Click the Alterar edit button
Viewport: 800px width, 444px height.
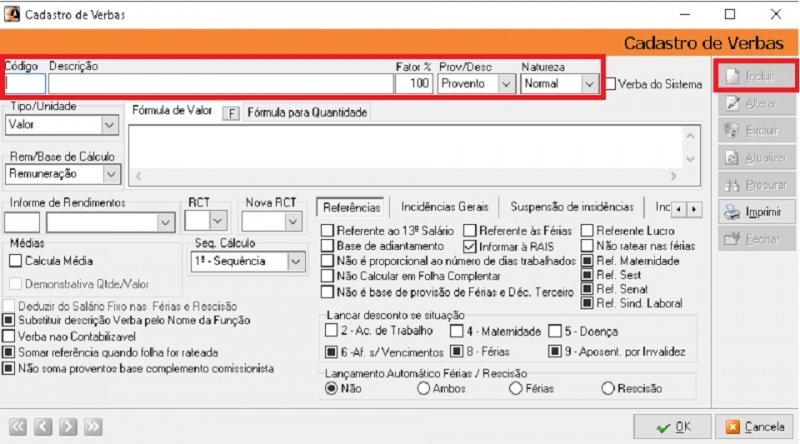coord(756,104)
